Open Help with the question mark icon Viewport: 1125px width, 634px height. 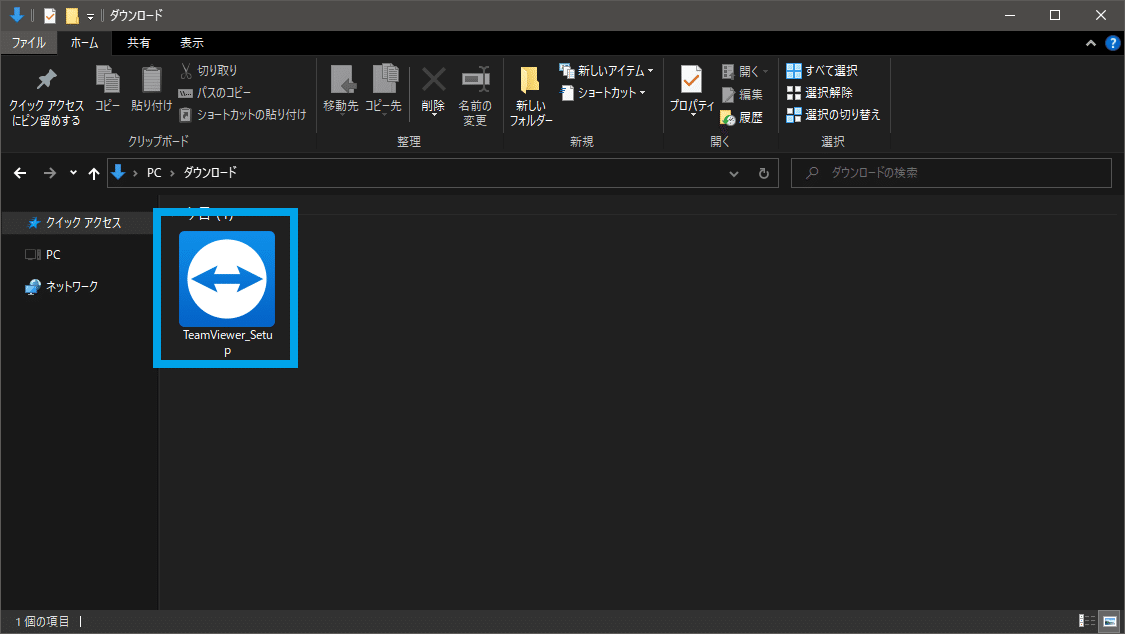(x=1112, y=43)
